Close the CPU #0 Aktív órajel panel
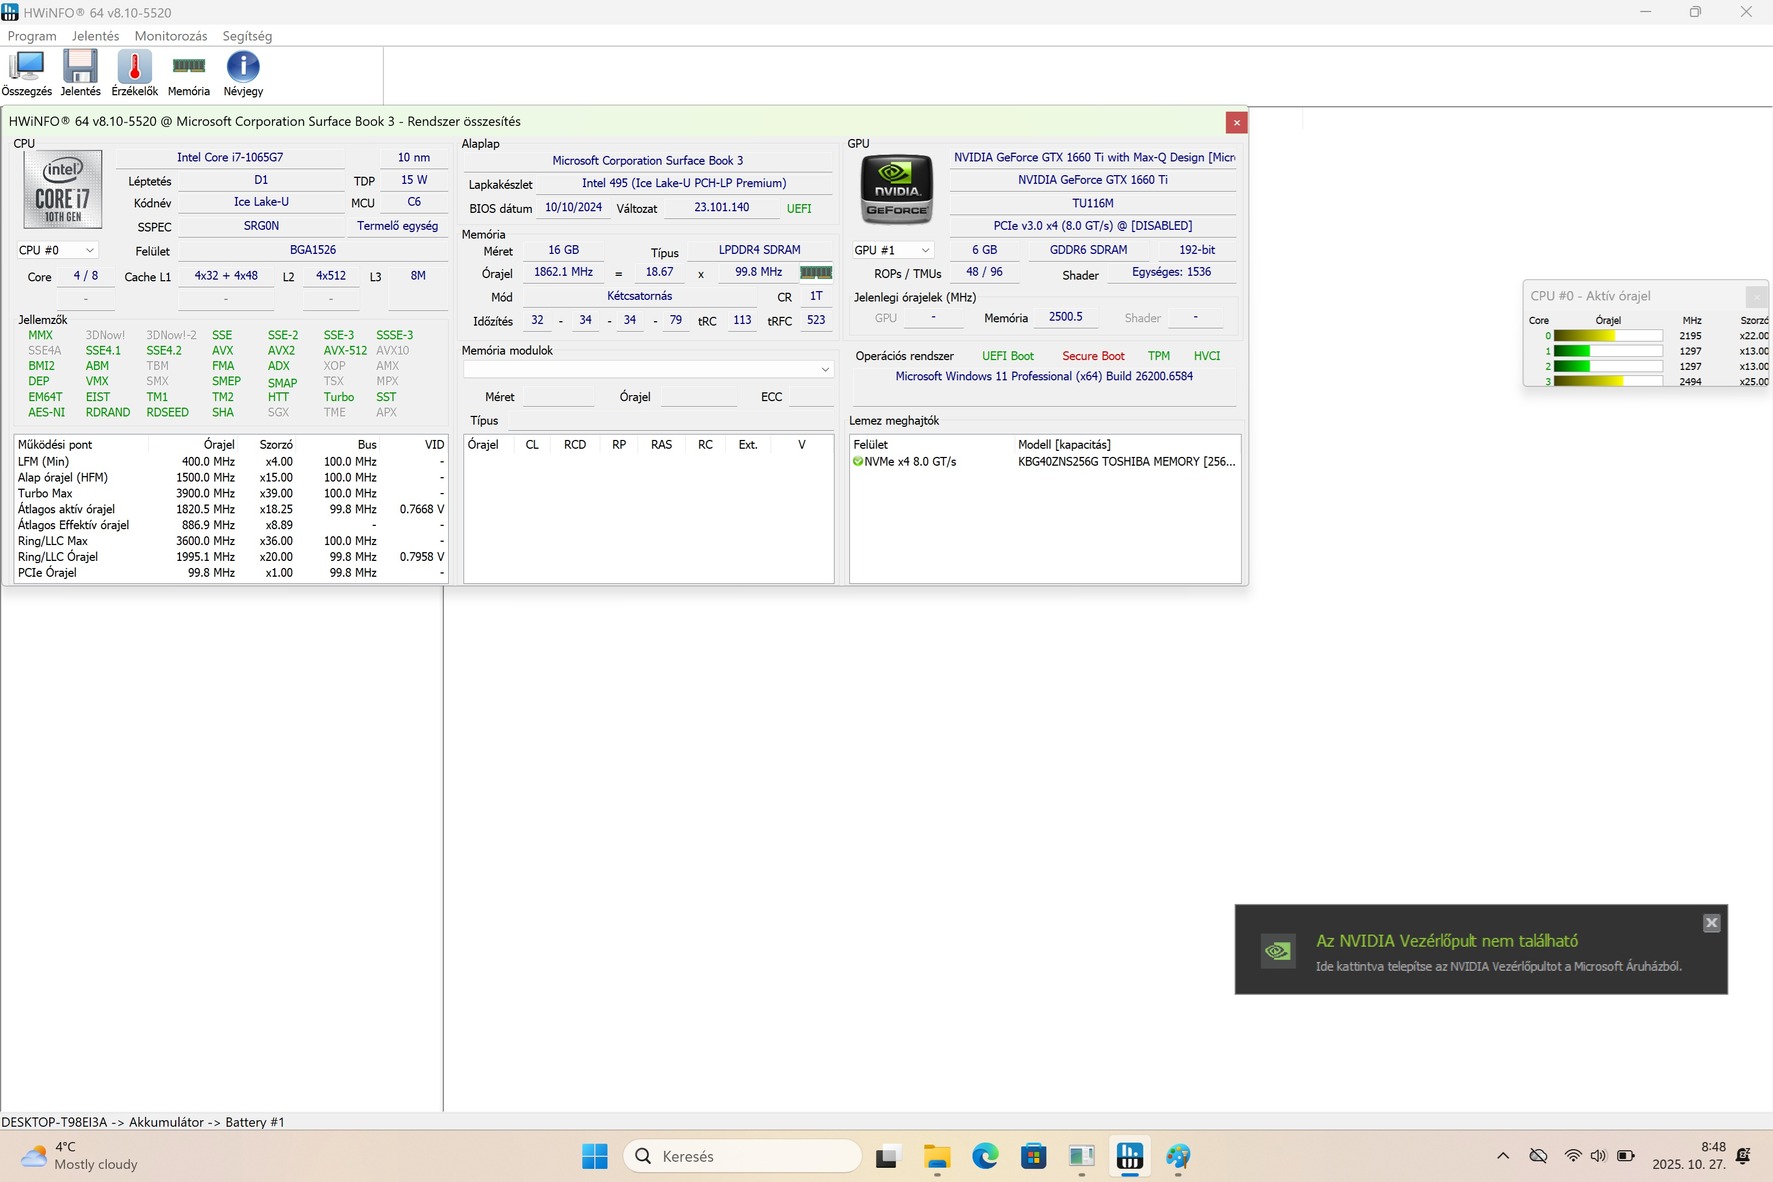 1756,296
